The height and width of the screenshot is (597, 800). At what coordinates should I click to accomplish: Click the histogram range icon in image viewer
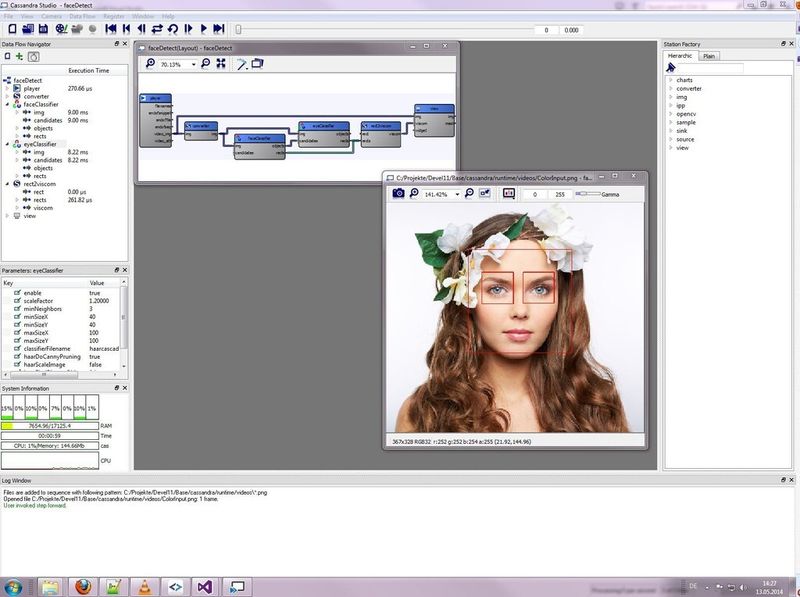coord(509,193)
